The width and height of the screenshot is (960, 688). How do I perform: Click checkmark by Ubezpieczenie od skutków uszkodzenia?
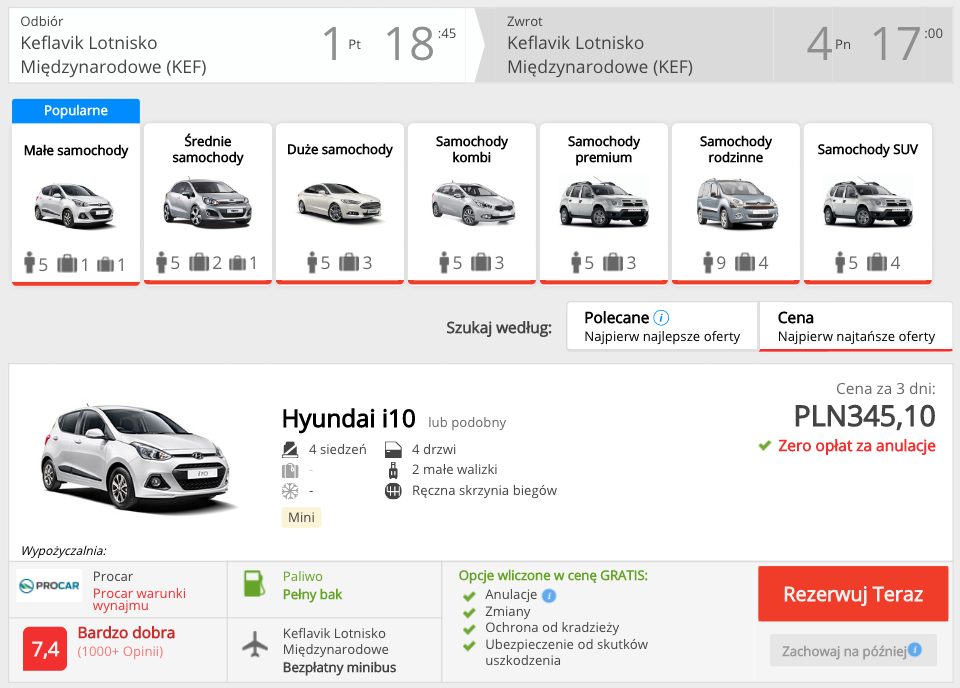click(469, 646)
